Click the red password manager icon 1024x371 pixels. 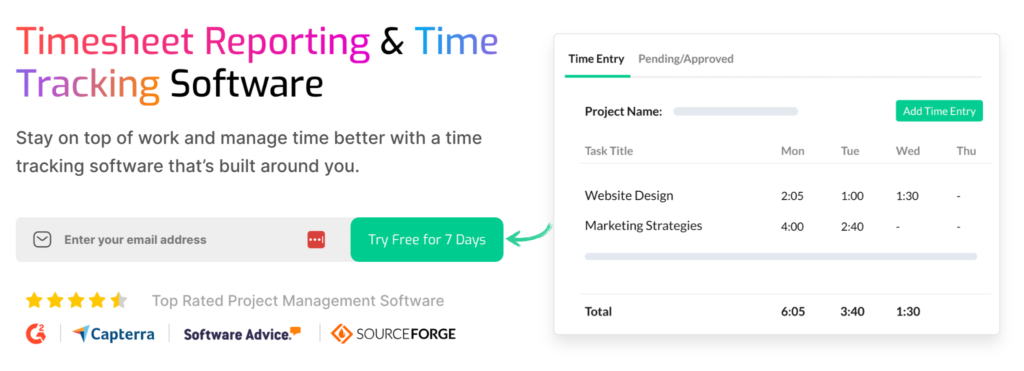[316, 240]
